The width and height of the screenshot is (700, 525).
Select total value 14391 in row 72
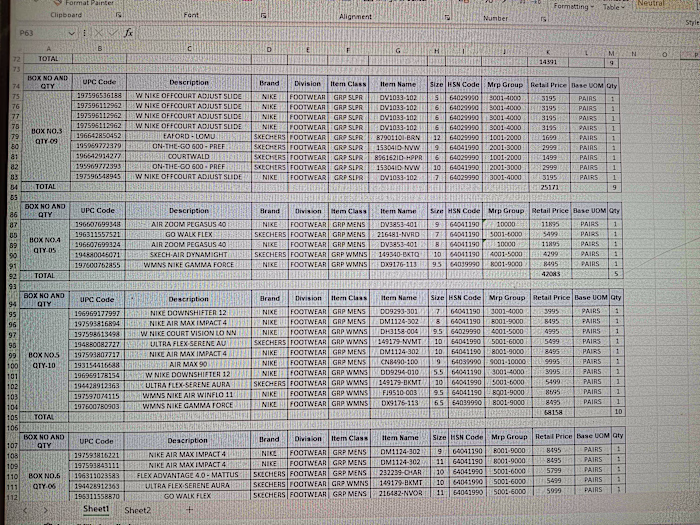point(548,62)
